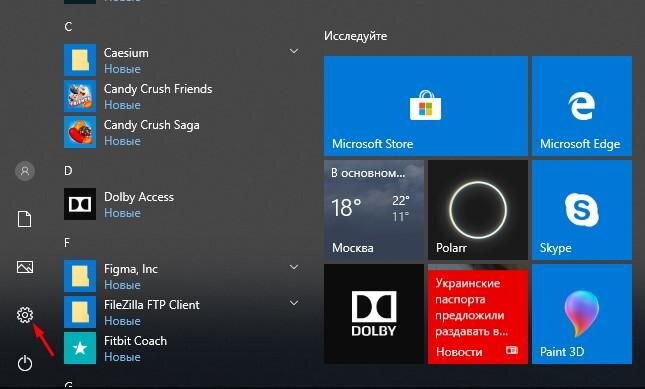Screen dimensions: 645x389
Task: Click the FileZilla FTP Client label
Action: click(x=151, y=305)
